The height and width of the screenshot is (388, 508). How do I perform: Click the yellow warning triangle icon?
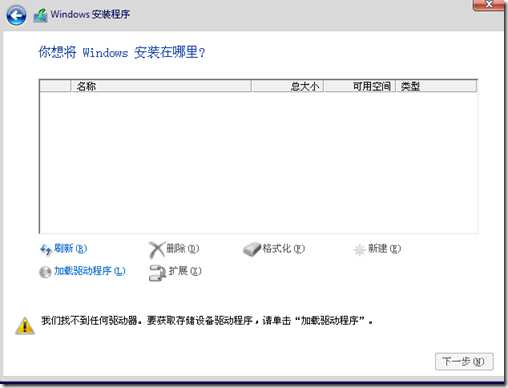click(x=25, y=326)
